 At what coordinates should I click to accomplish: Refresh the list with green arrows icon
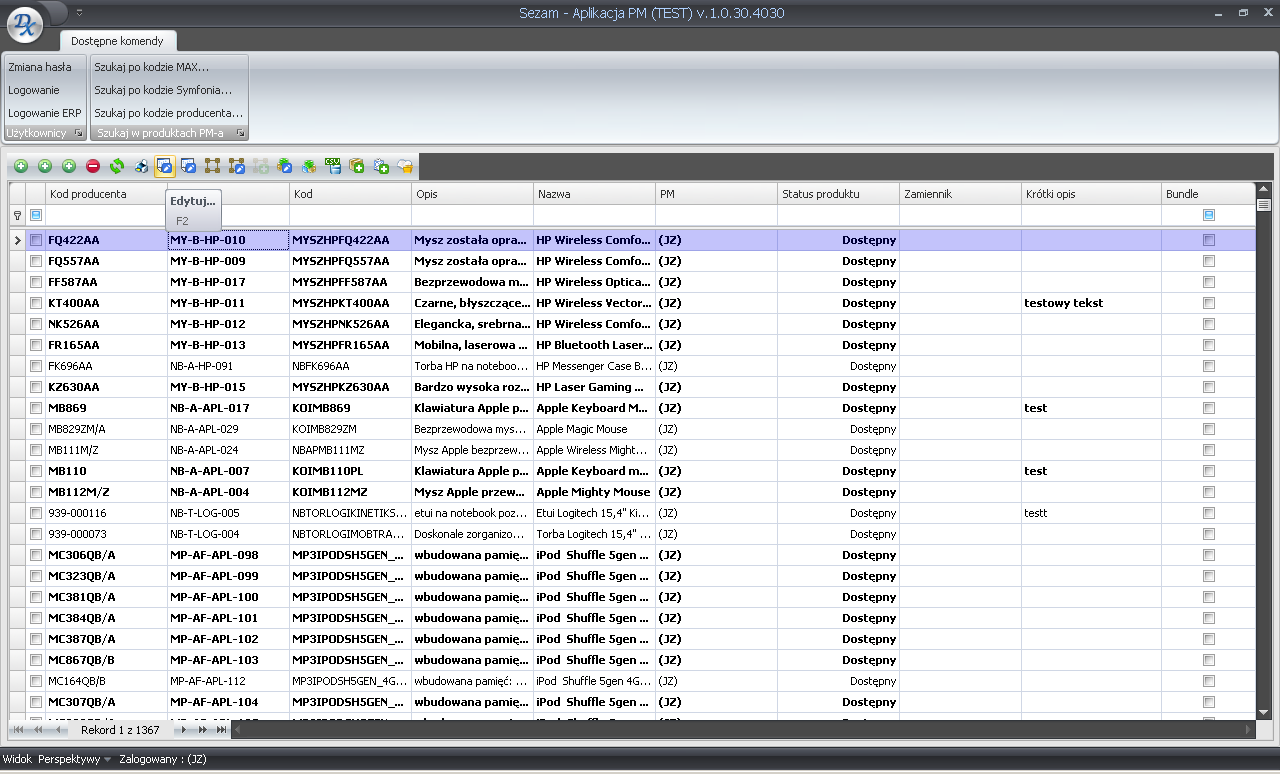(117, 166)
